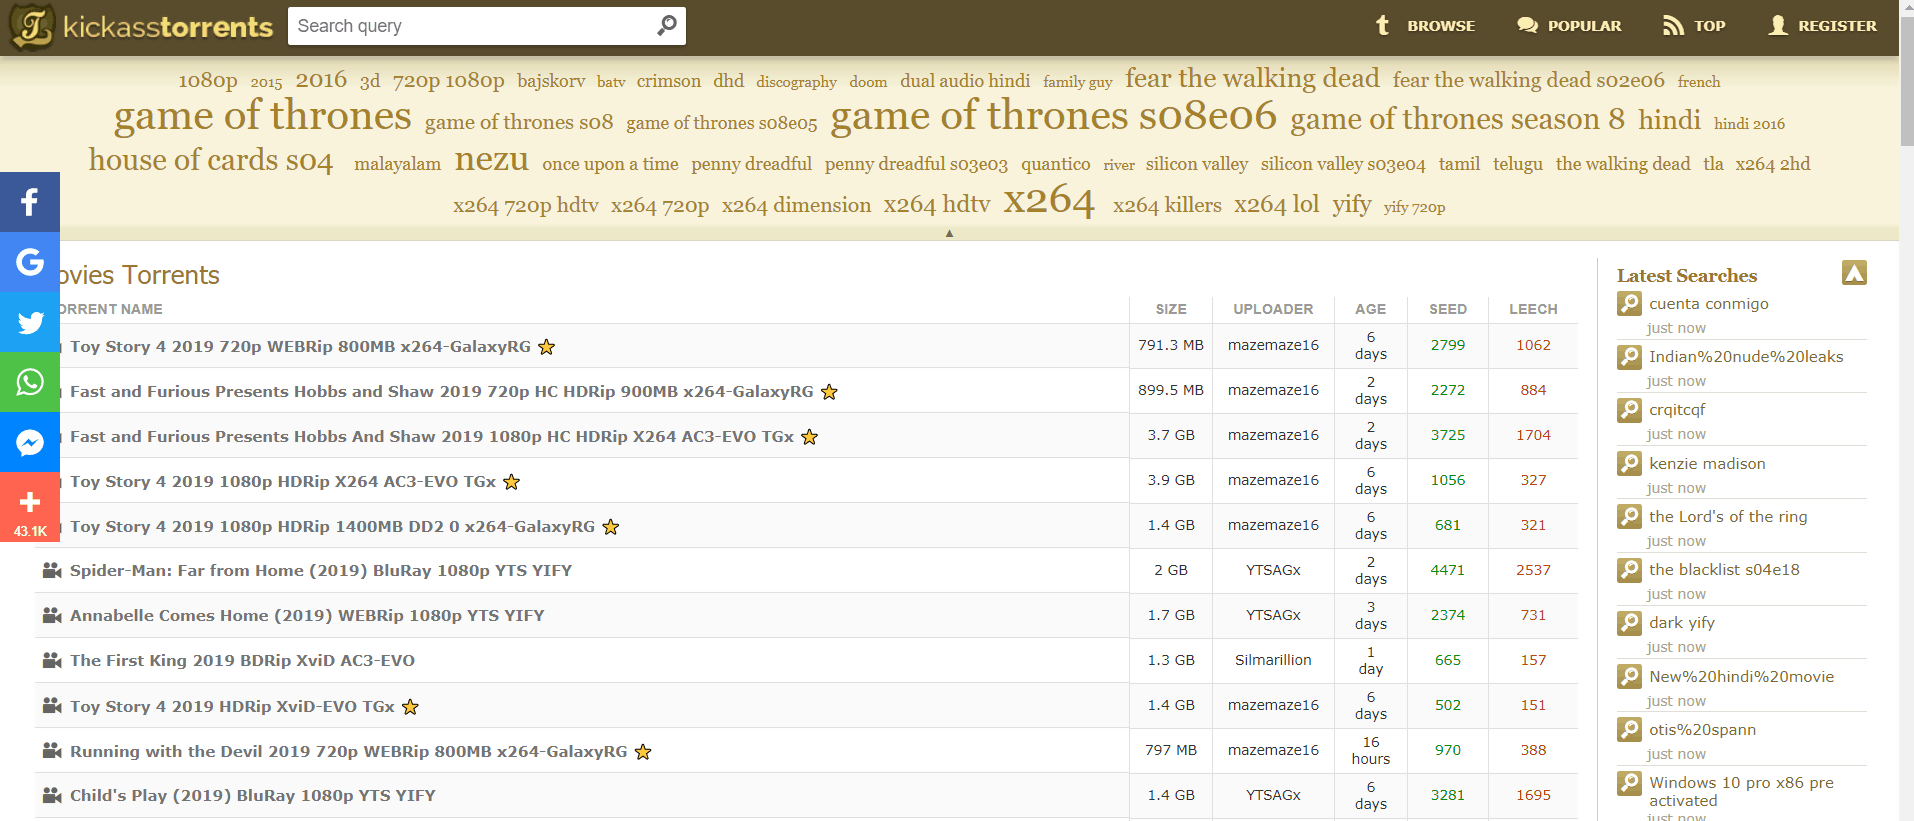The height and width of the screenshot is (821, 1914).
Task: Click the 797 MB size cell
Action: point(1171,750)
